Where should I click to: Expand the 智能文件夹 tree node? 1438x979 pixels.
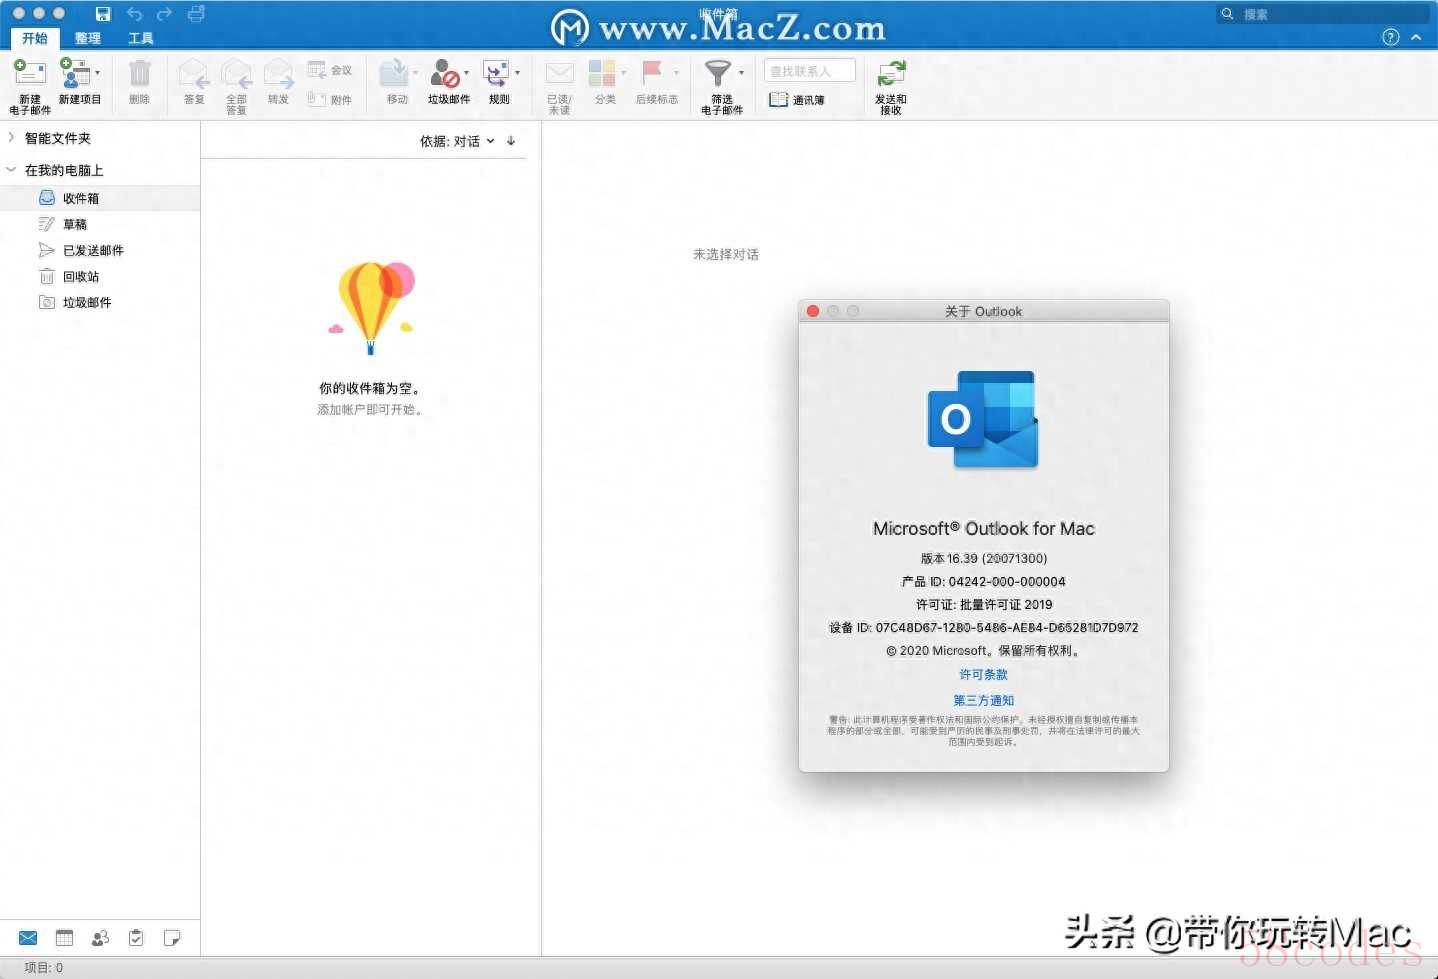pyautogui.click(x=11, y=138)
